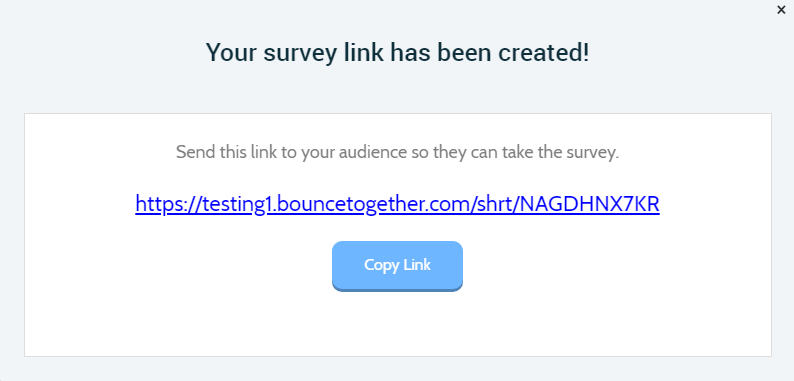This screenshot has width=794, height=381.
Task: Open the testing1.bouncetogether.com survey link
Action: [397, 204]
